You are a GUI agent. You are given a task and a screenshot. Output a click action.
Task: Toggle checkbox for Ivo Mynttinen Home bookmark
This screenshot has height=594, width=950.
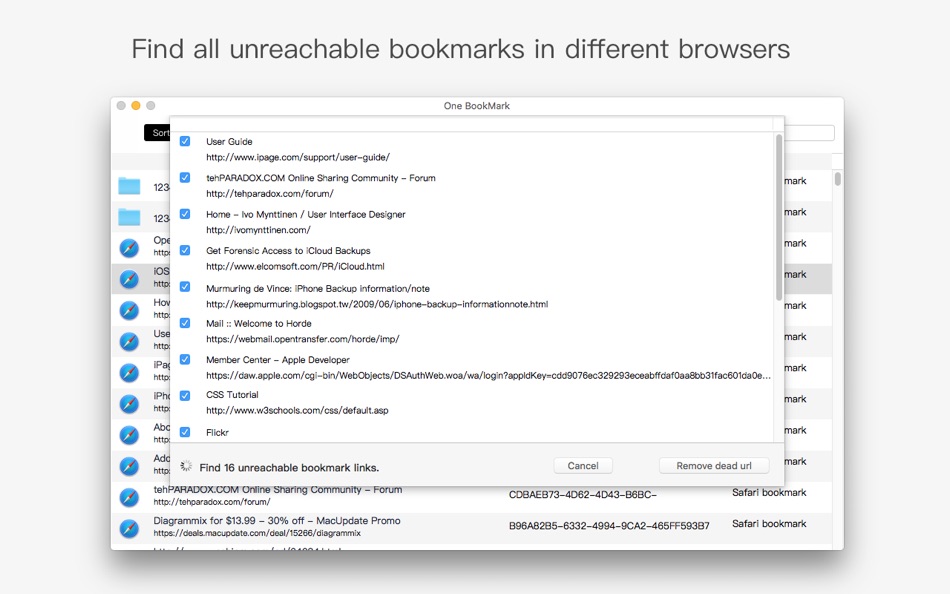tap(185, 214)
